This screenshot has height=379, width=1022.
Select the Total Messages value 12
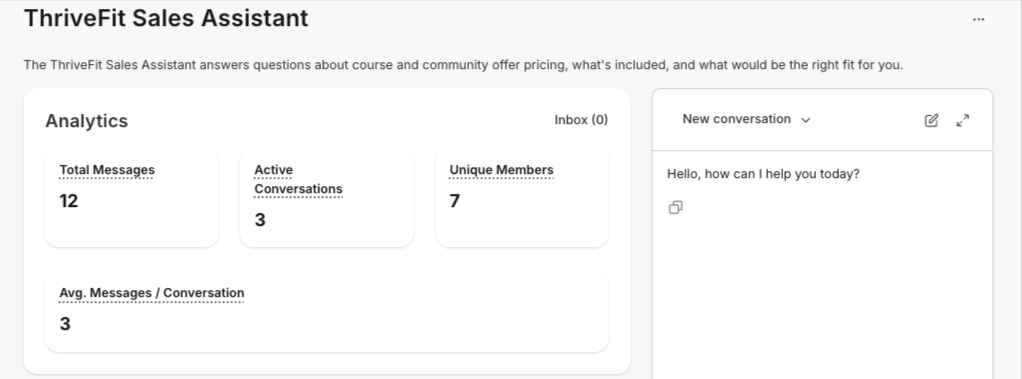[68, 201]
